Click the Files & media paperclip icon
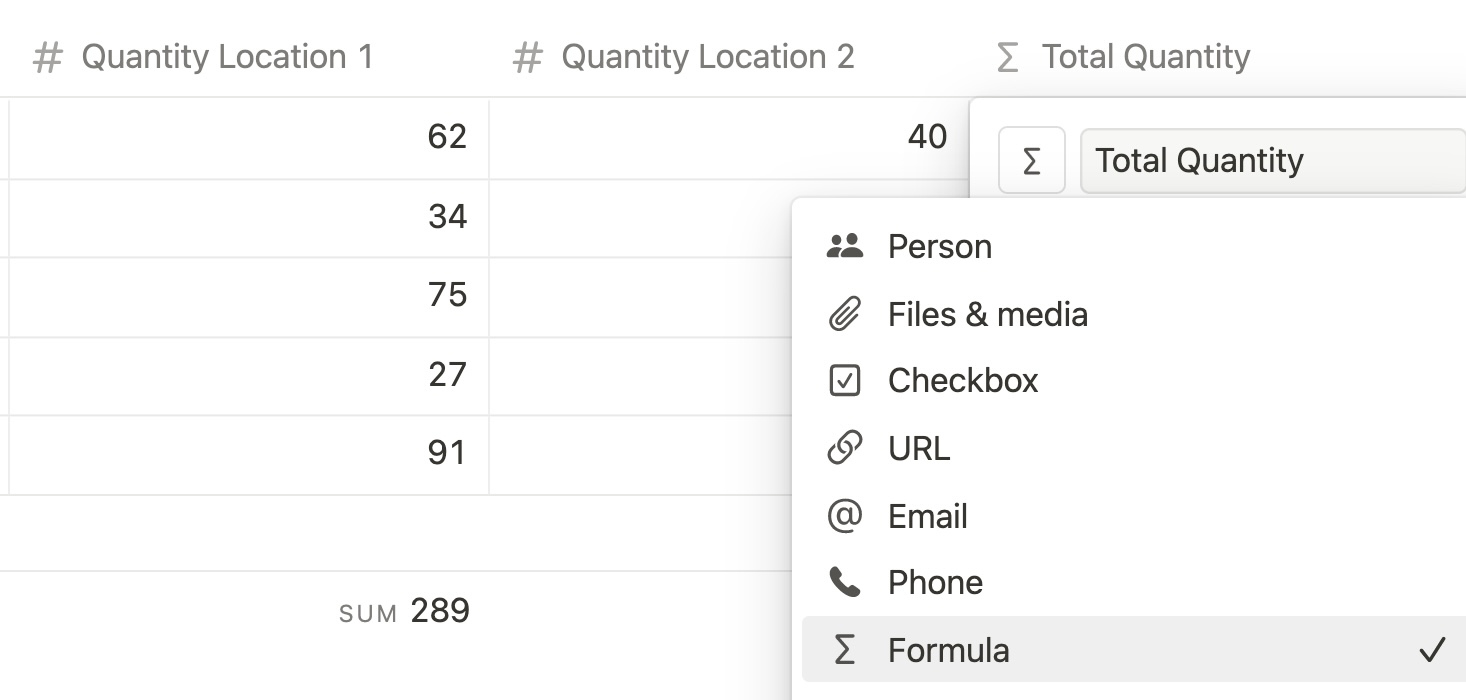The width and height of the screenshot is (1466, 700). pyautogui.click(x=845, y=314)
